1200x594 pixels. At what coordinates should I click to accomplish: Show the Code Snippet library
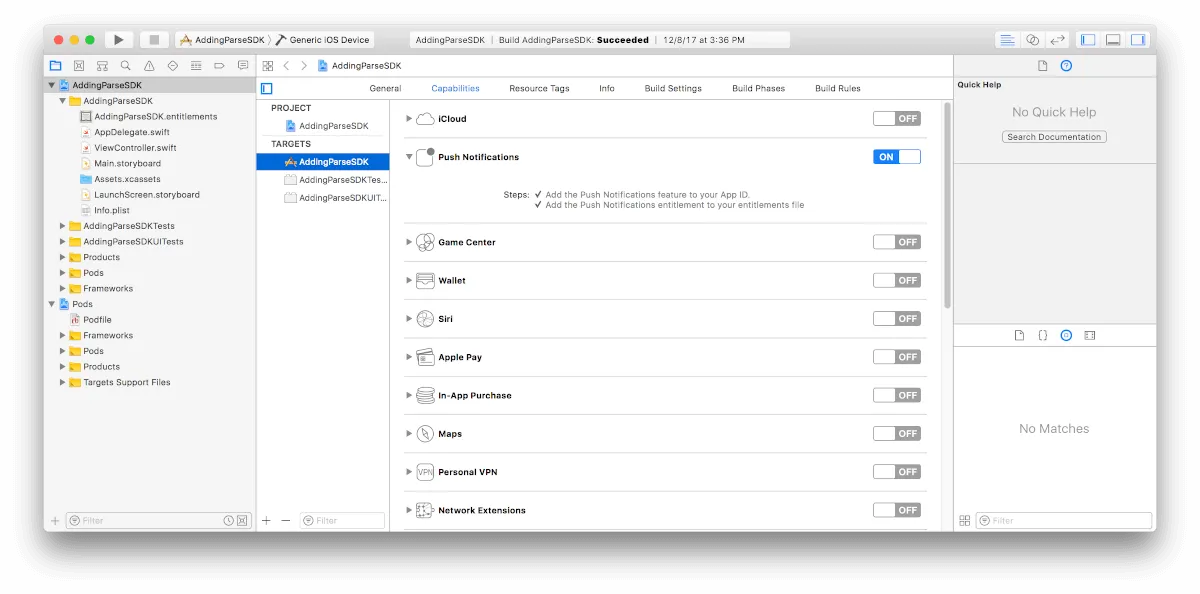pos(1043,335)
